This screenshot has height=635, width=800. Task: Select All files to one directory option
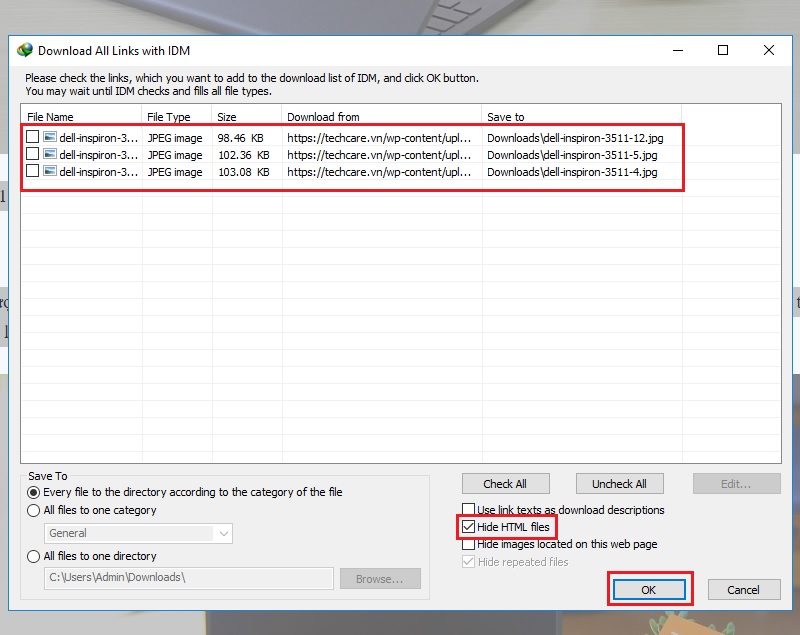pos(34,556)
